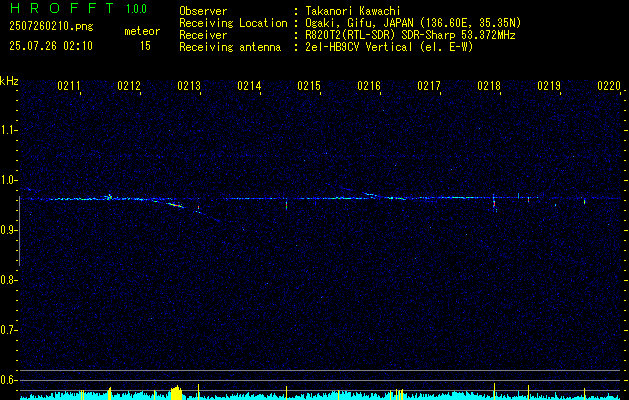Select observer name Takanori Kawachi
Image resolution: width=629 pixels, height=400 pixels.
point(353,11)
